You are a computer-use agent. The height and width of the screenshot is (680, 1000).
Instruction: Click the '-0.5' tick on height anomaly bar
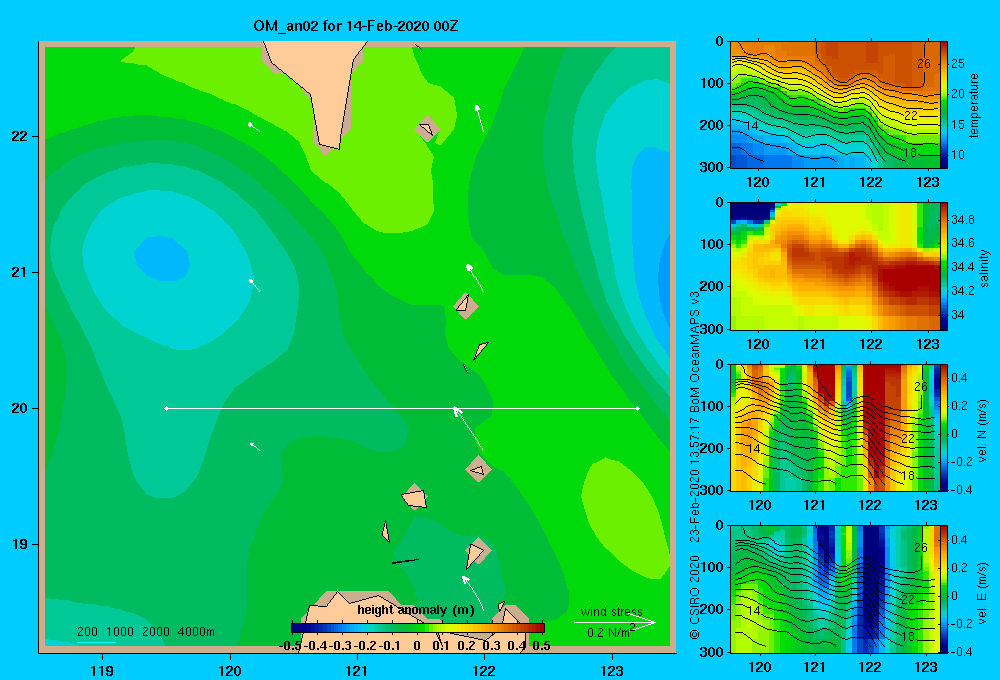(x=290, y=646)
